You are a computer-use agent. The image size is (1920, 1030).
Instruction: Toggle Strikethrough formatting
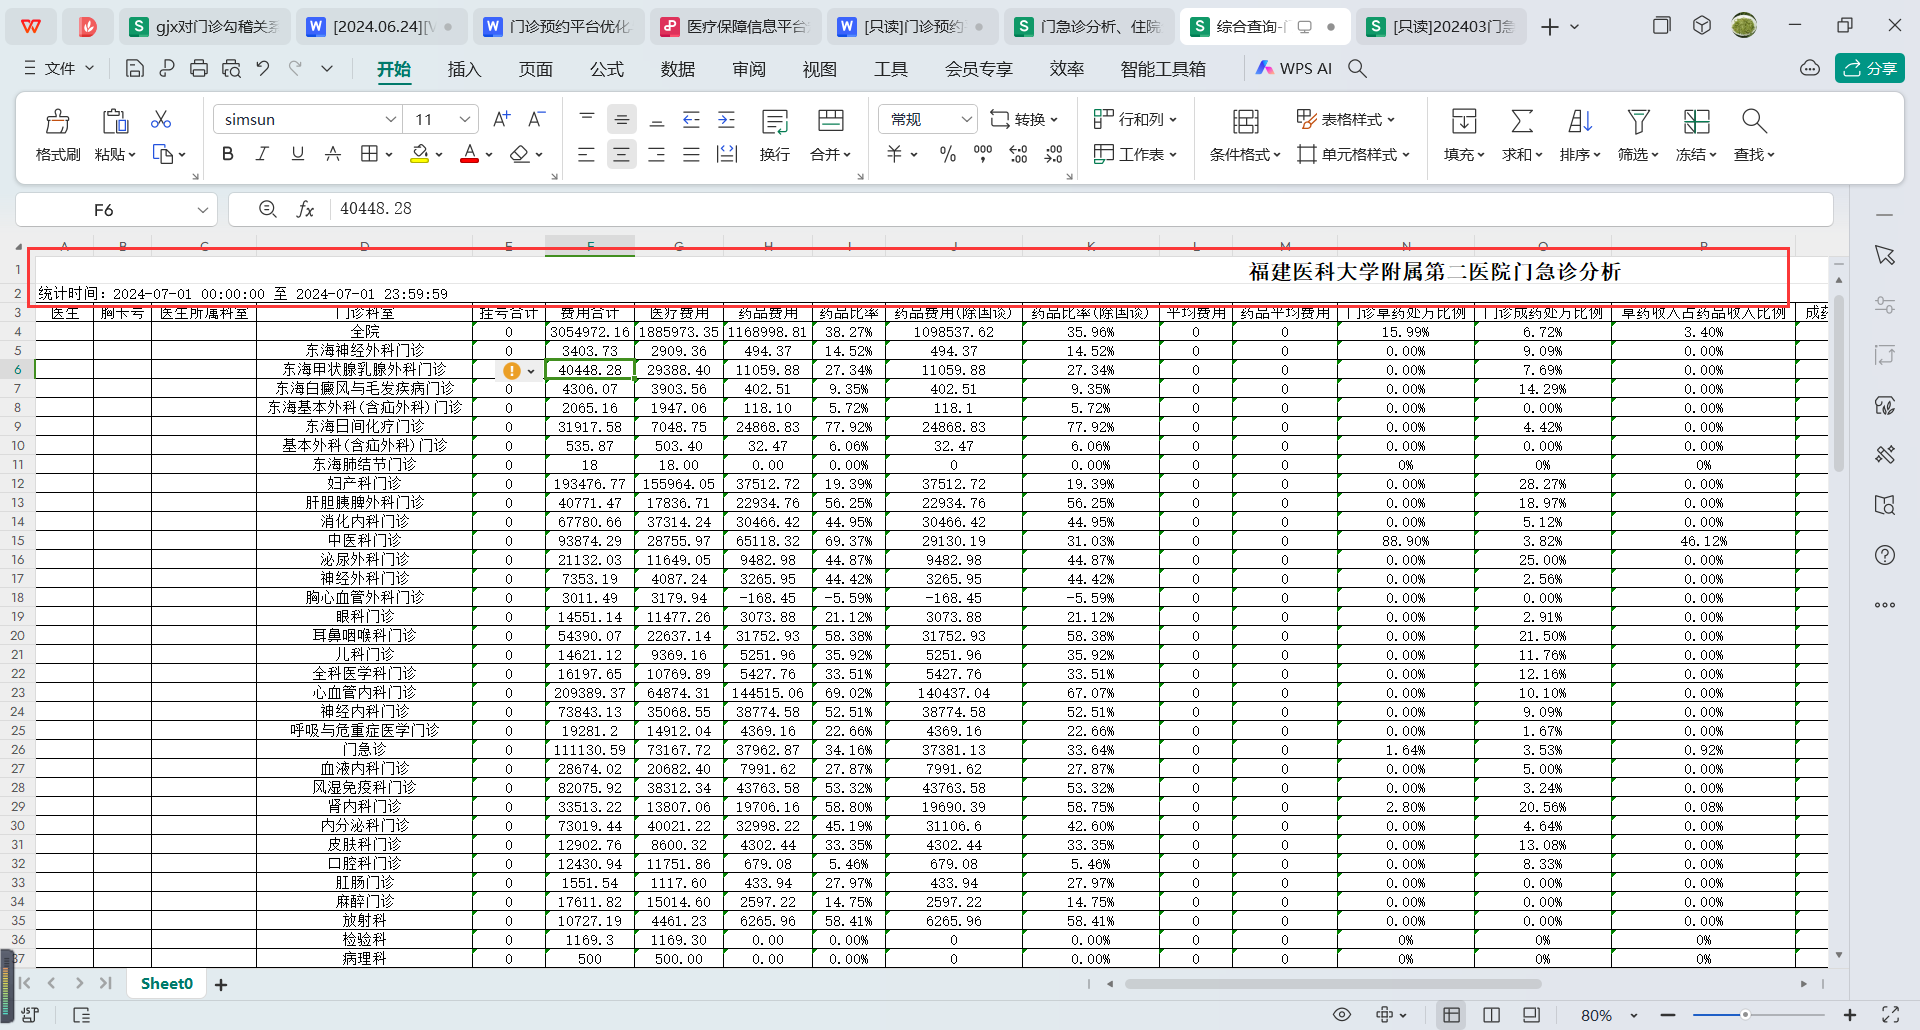333,154
